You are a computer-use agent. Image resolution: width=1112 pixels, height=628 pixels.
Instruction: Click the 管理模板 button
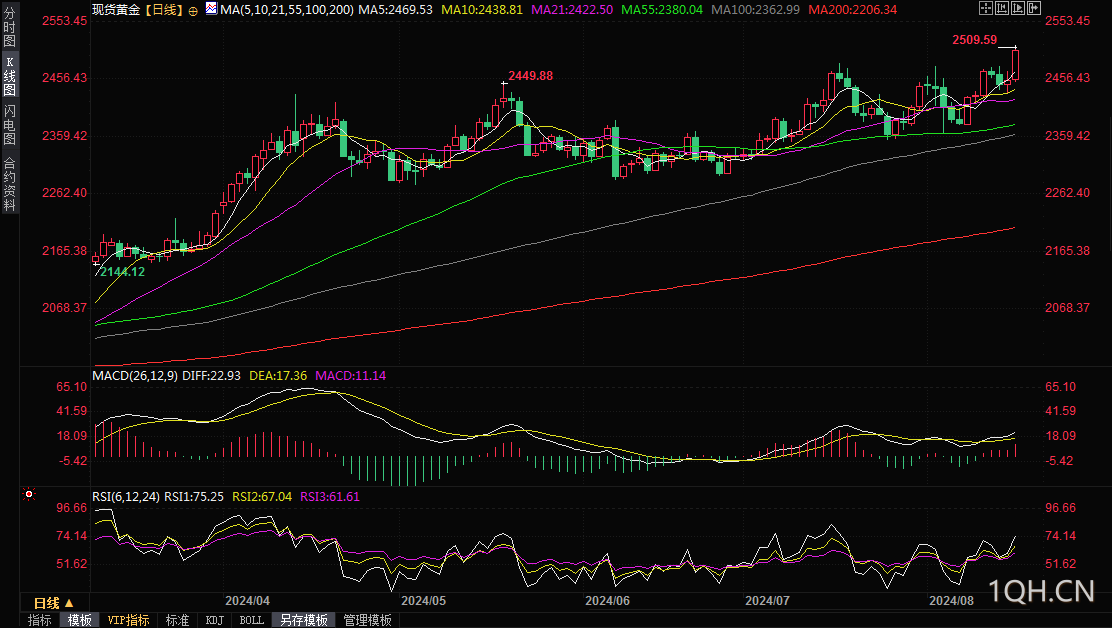(367, 620)
